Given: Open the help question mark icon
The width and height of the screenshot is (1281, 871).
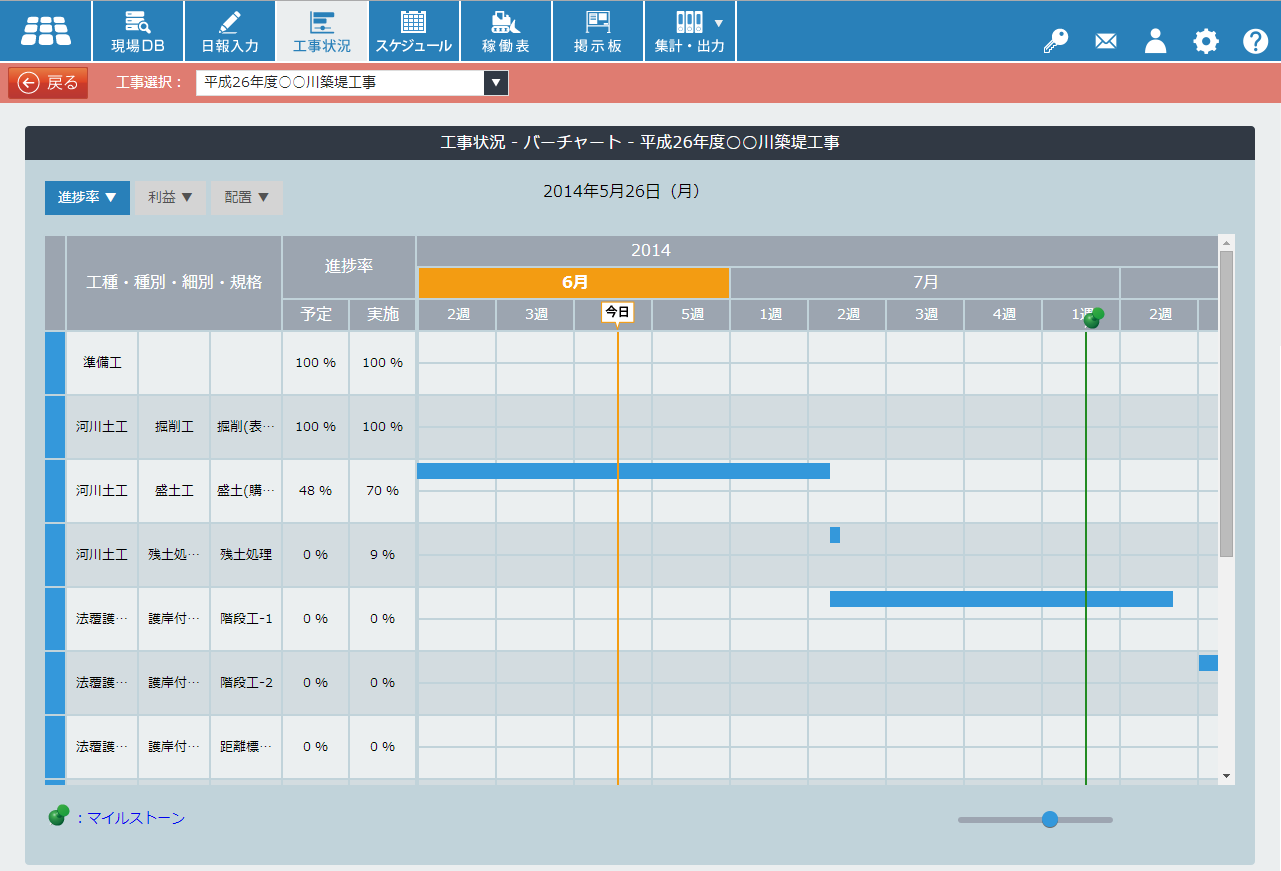Looking at the screenshot, I should (1256, 41).
